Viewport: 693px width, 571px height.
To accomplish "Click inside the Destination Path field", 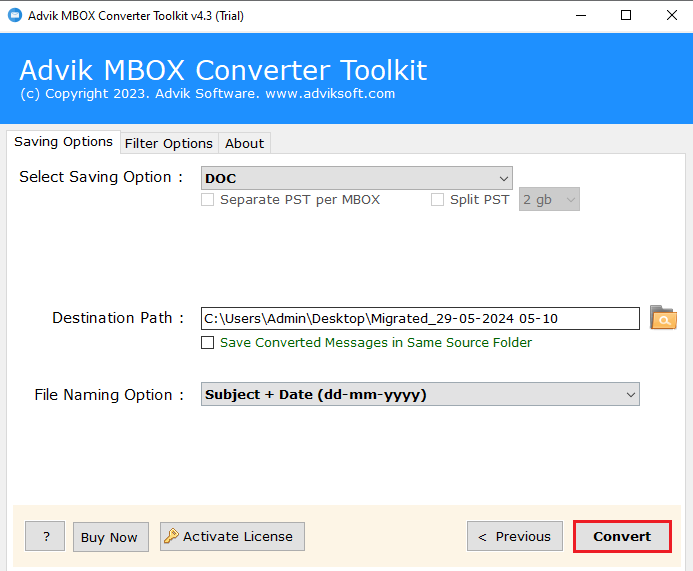I will [420, 319].
